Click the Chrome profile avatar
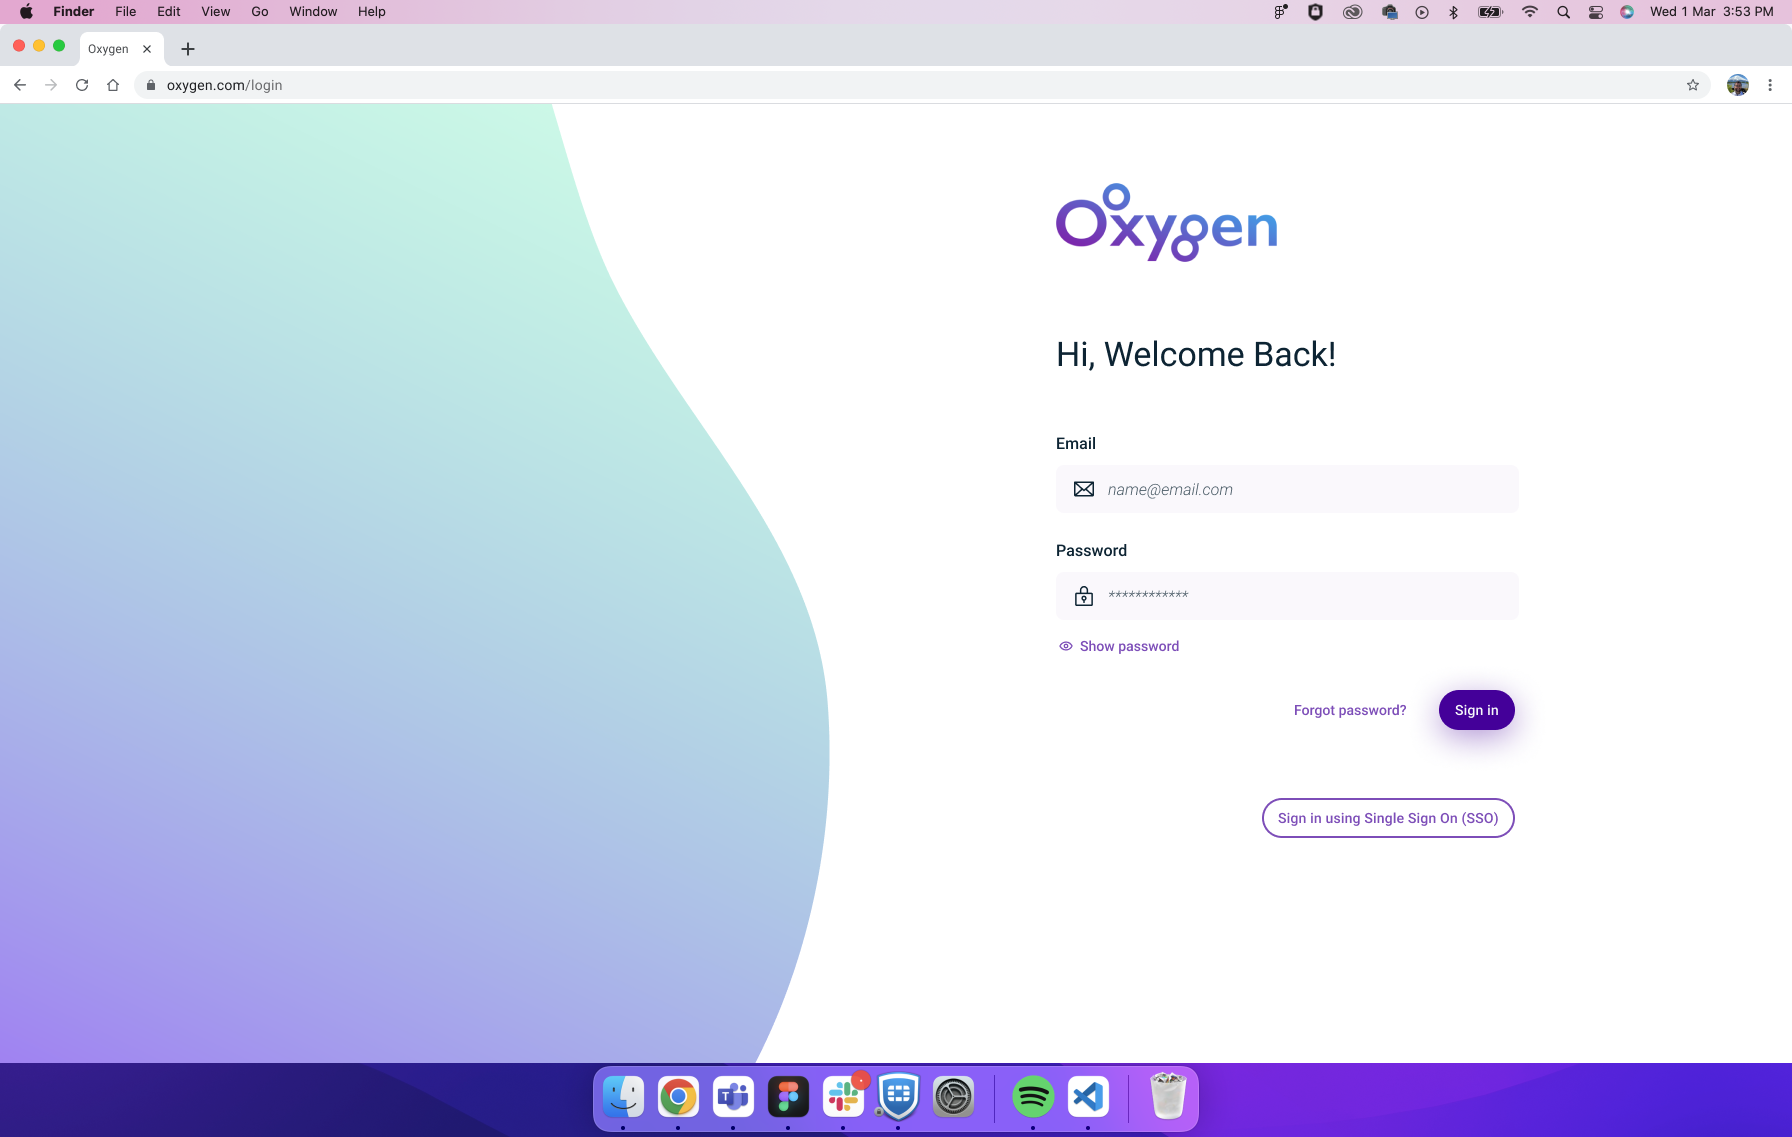This screenshot has width=1792, height=1137. tap(1738, 85)
